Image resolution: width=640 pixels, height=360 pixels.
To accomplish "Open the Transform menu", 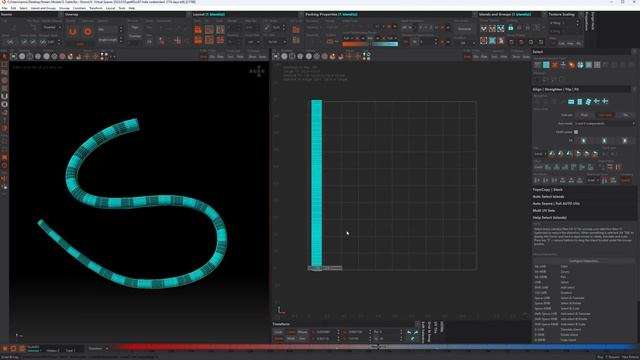I will pyautogui.click(x=96, y=8).
